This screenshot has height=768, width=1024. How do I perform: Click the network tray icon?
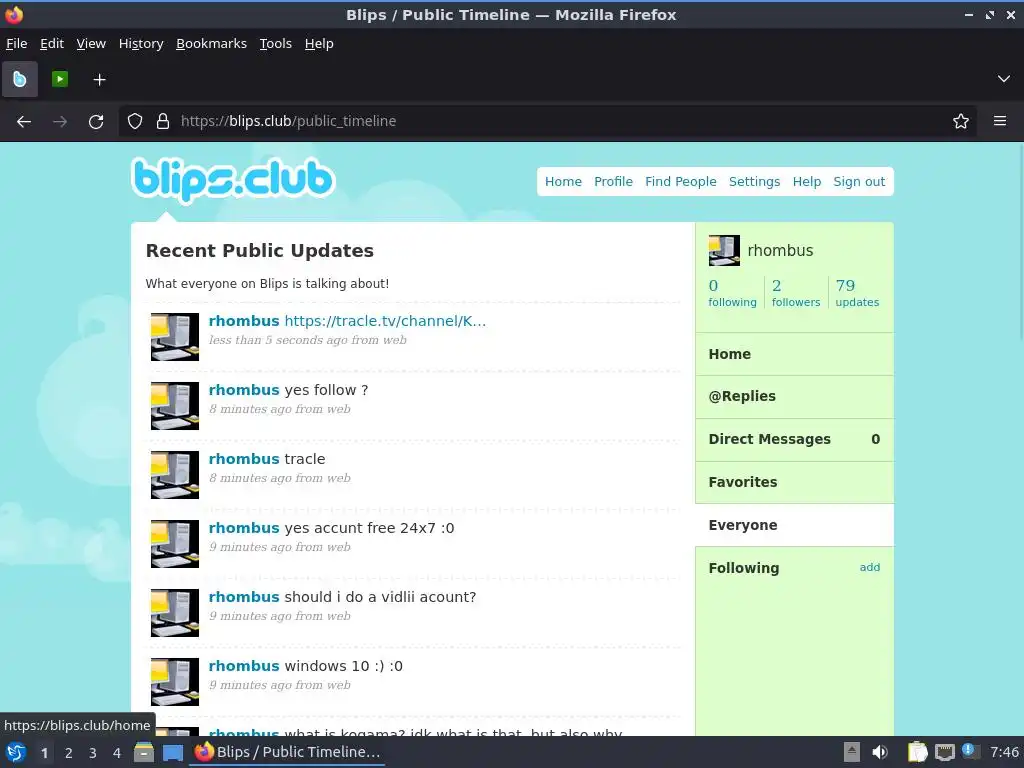[944, 752]
